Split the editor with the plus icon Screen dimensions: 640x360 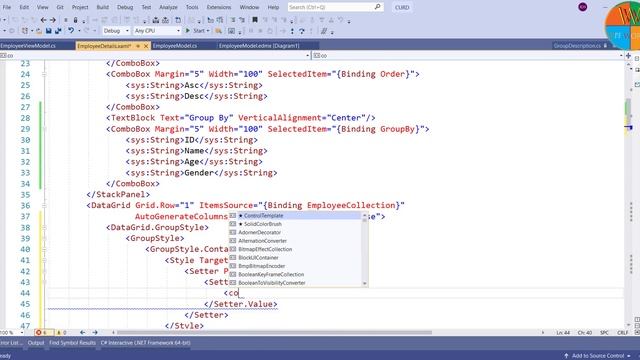pos(628,56)
